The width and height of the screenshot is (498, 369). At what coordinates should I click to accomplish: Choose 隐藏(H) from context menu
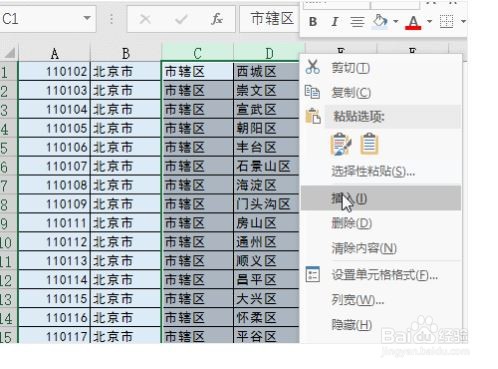[352, 325]
